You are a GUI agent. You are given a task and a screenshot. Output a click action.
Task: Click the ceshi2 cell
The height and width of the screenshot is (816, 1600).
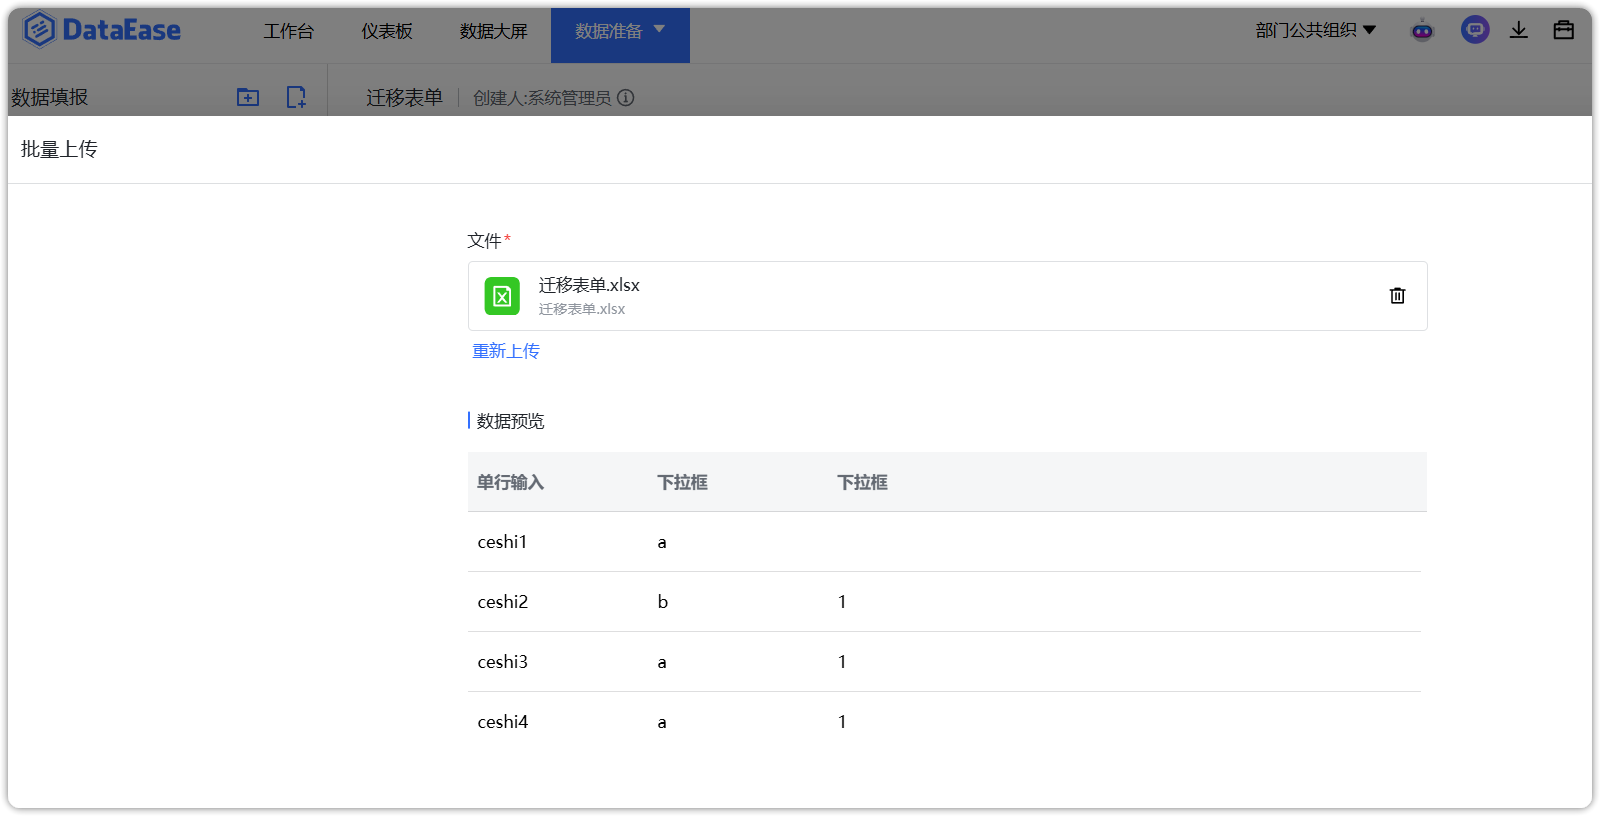tap(503, 602)
